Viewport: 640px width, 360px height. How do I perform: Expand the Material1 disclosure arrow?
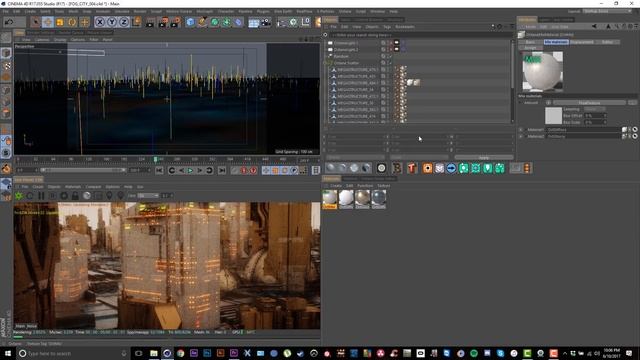point(521,129)
